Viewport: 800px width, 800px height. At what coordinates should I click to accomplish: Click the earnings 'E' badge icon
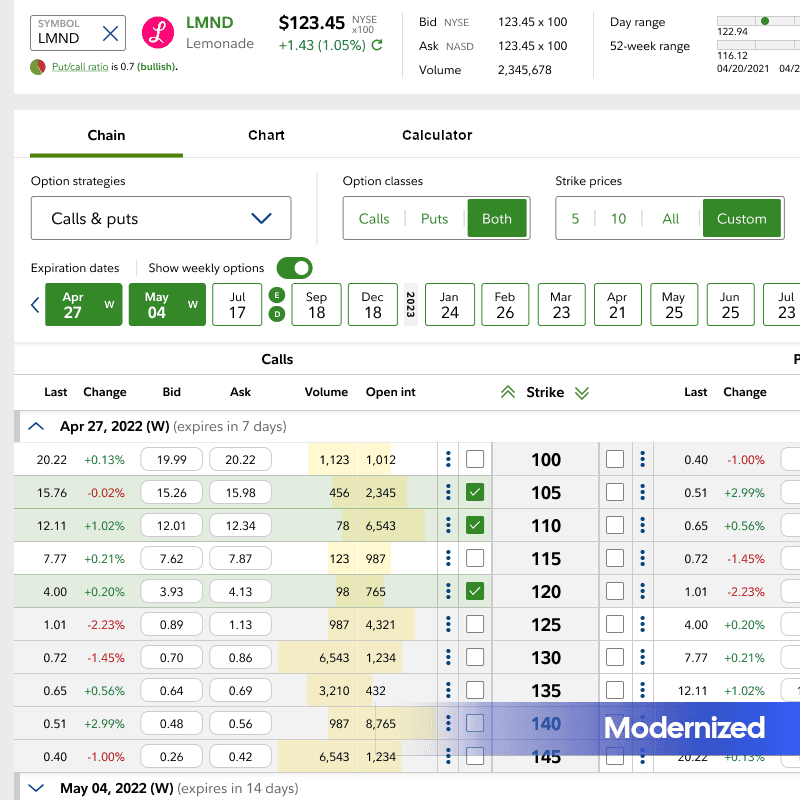(277, 295)
